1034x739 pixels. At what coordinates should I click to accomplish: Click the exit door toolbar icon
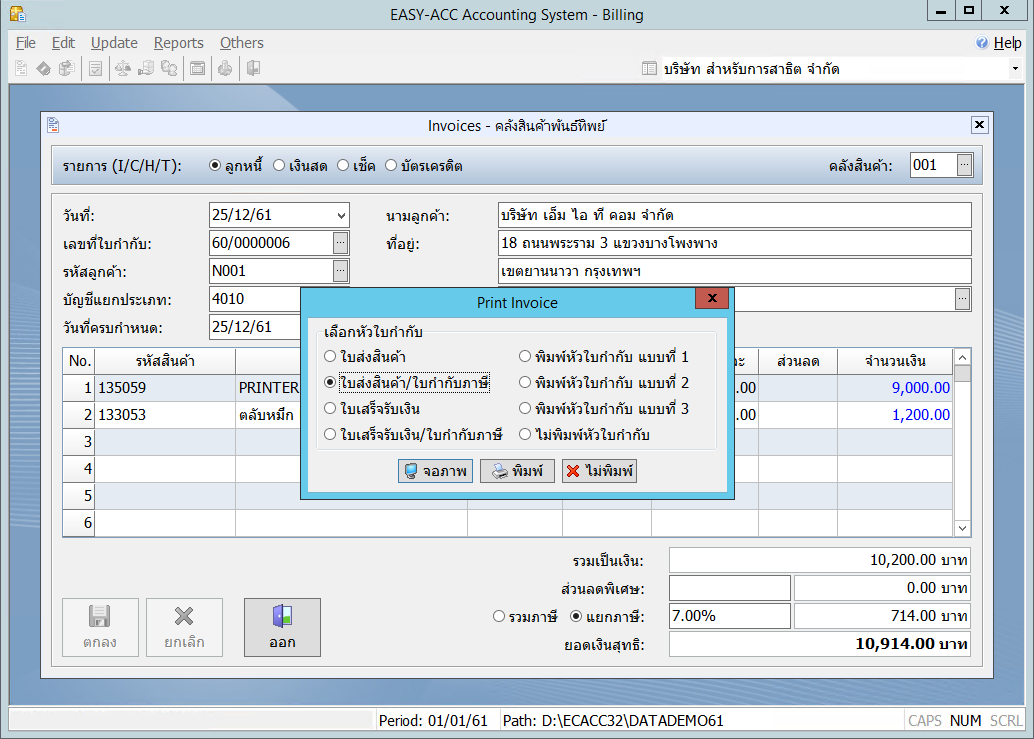253,69
